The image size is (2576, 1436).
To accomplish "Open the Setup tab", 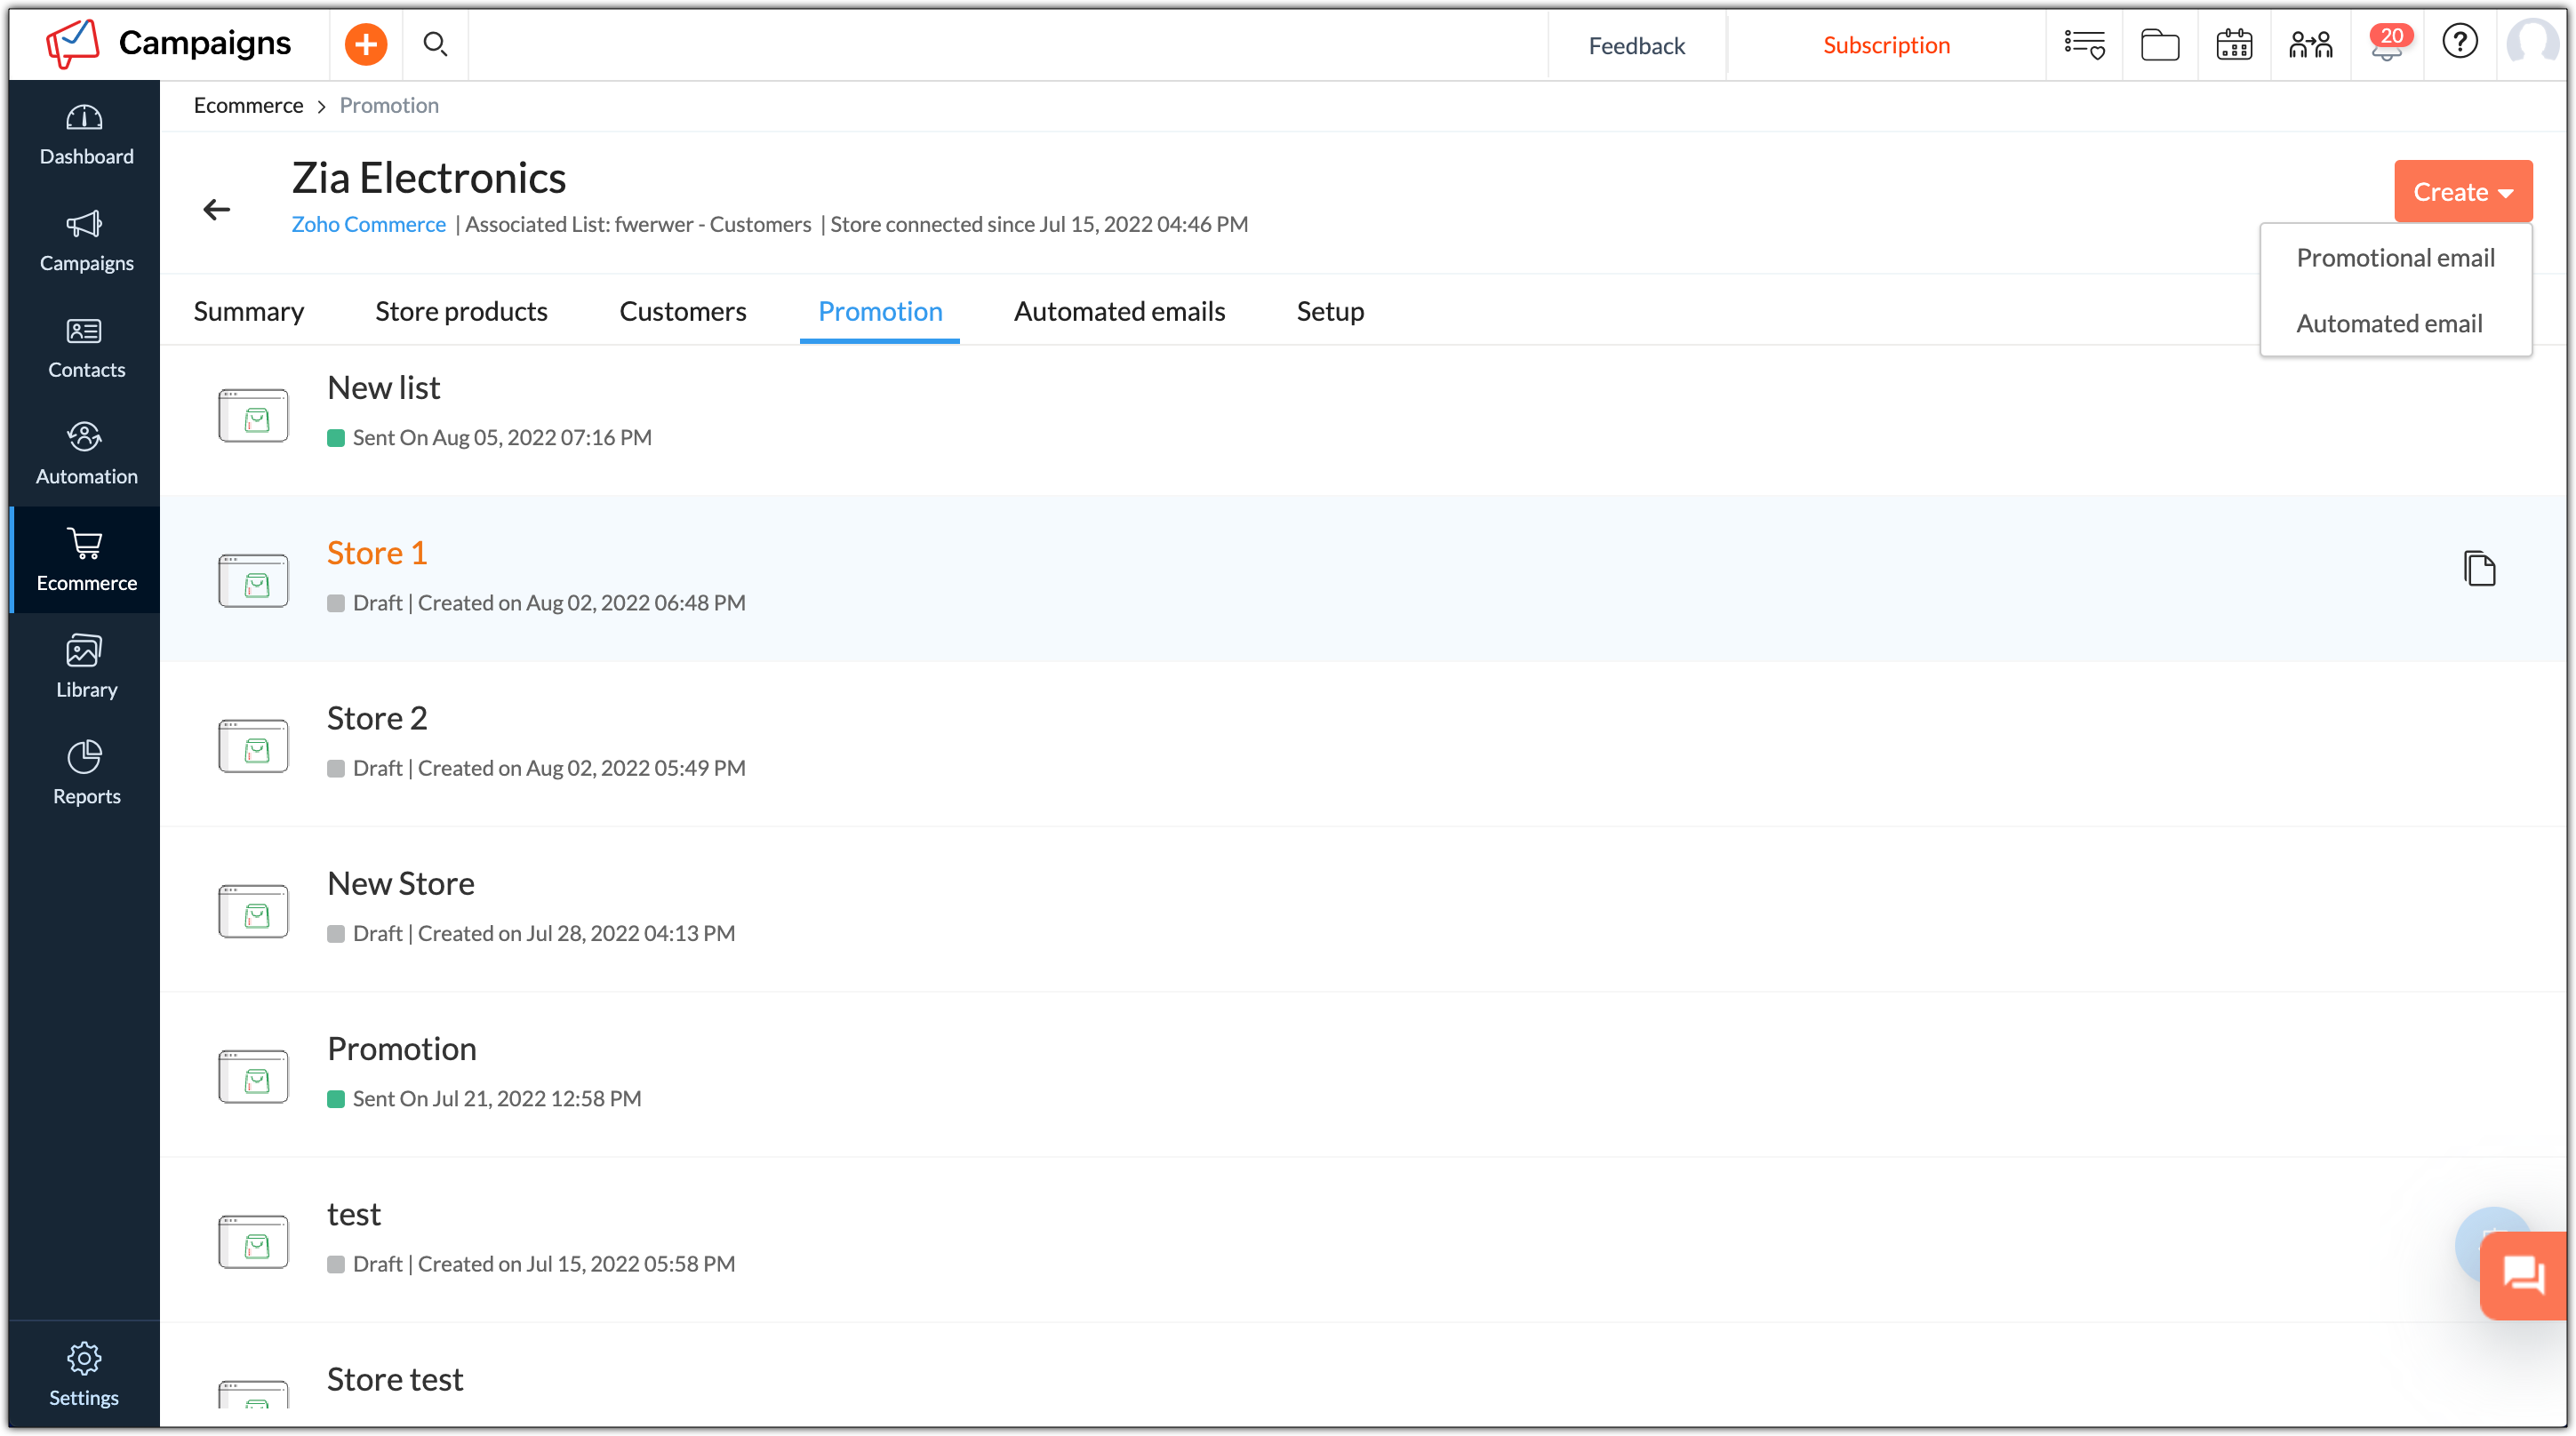I will pyautogui.click(x=1330, y=311).
